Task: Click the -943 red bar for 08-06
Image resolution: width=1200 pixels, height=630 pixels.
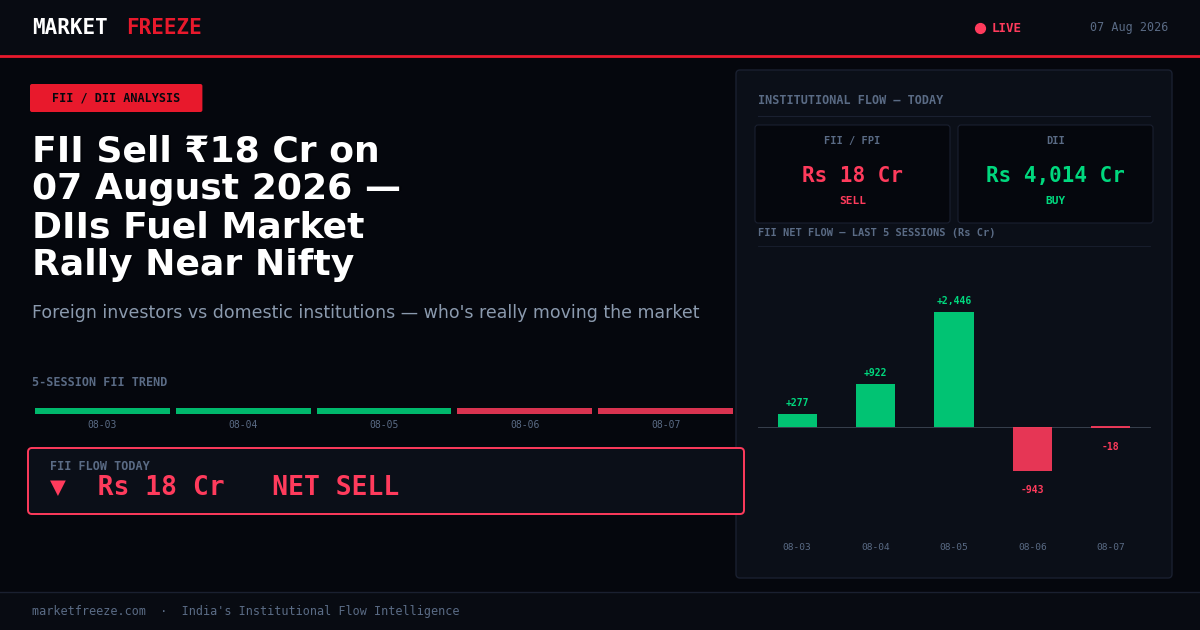Action: (1032, 449)
